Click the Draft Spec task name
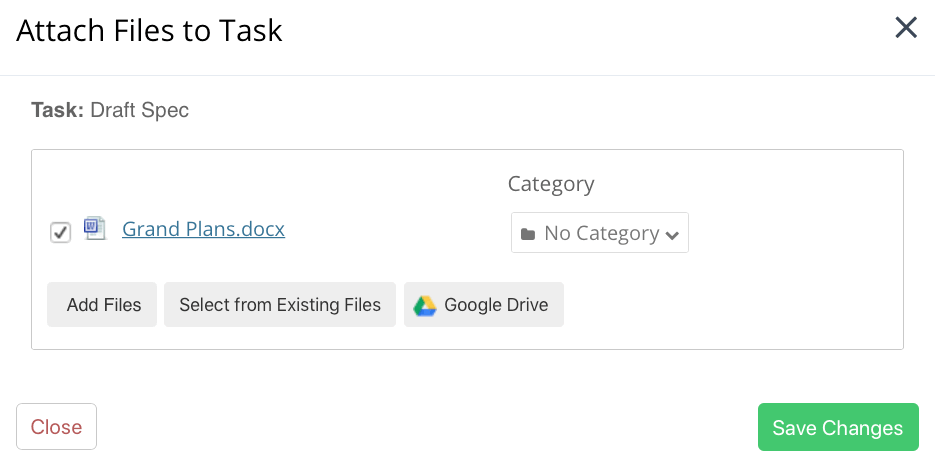This screenshot has height=465, width=935. click(140, 110)
